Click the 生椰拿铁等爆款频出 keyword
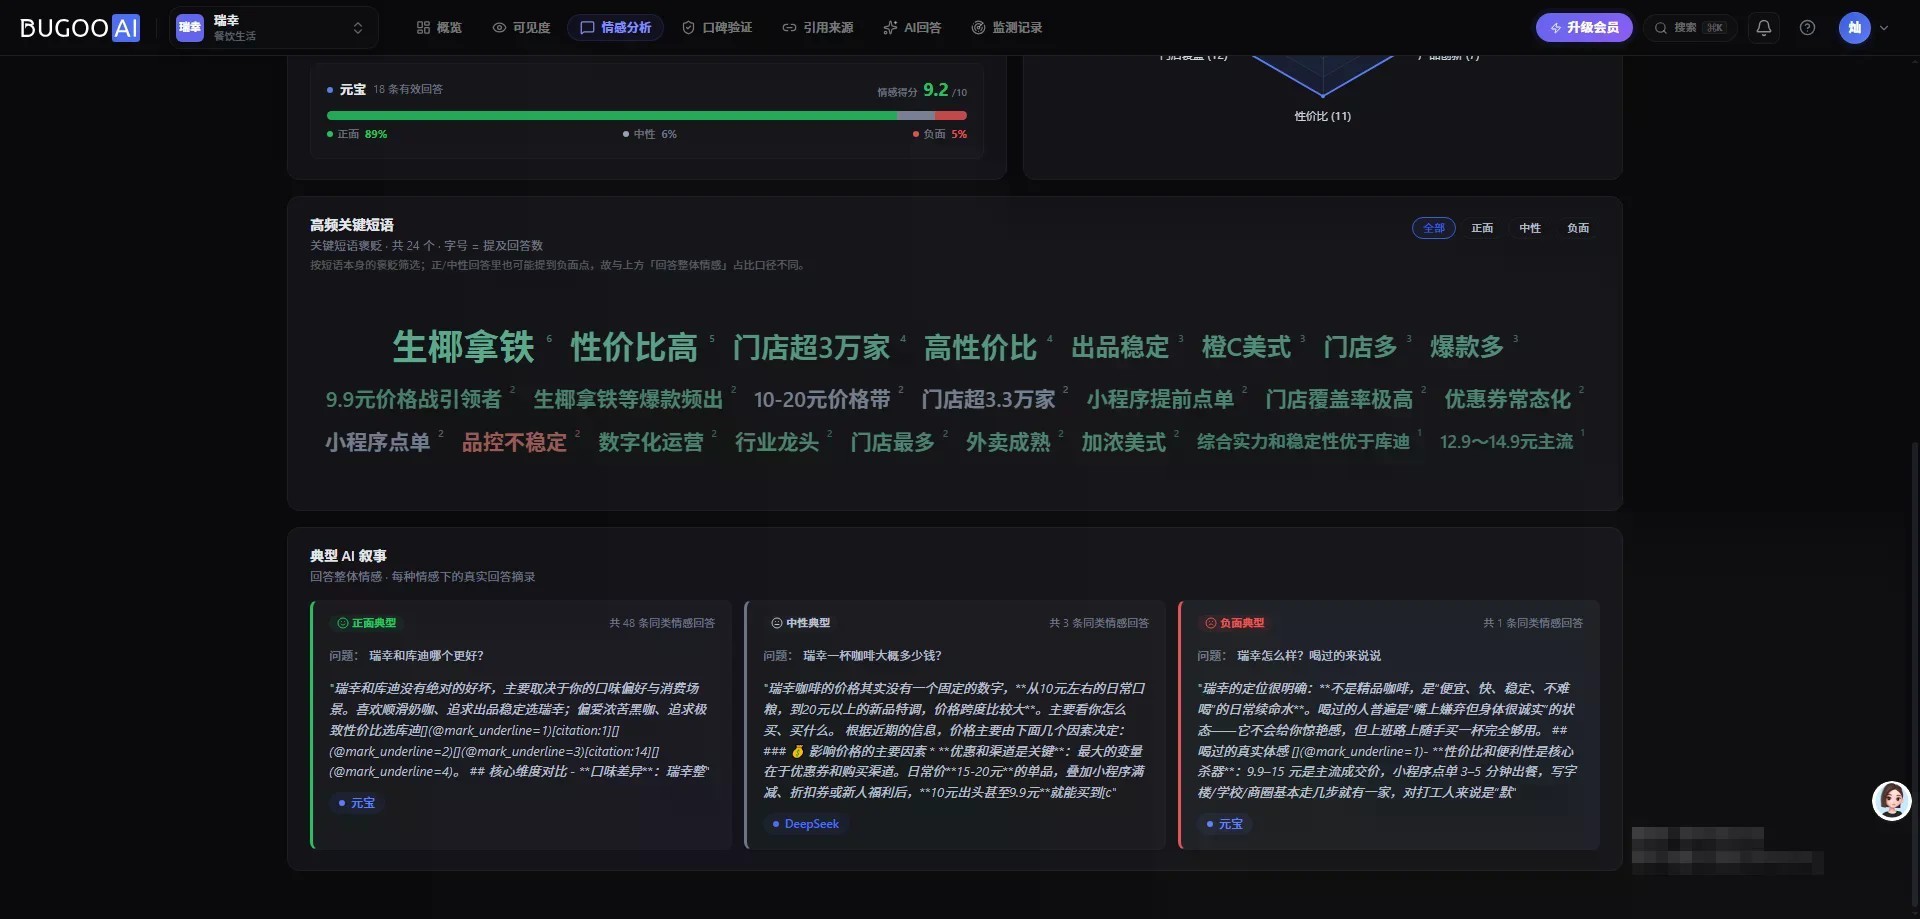Screen dimensions: 1920x919 pos(628,399)
